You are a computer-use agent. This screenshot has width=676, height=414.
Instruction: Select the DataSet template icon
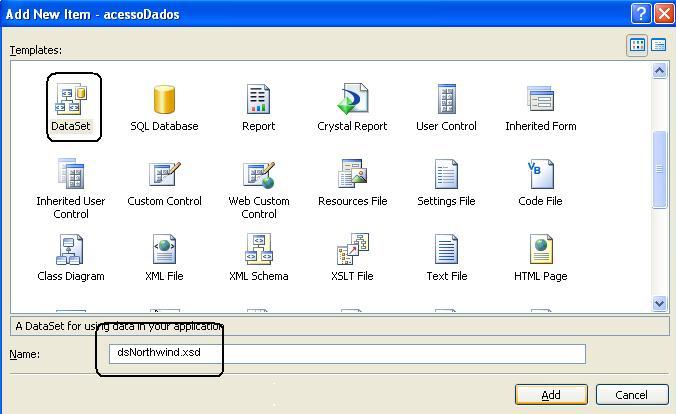coord(71,99)
